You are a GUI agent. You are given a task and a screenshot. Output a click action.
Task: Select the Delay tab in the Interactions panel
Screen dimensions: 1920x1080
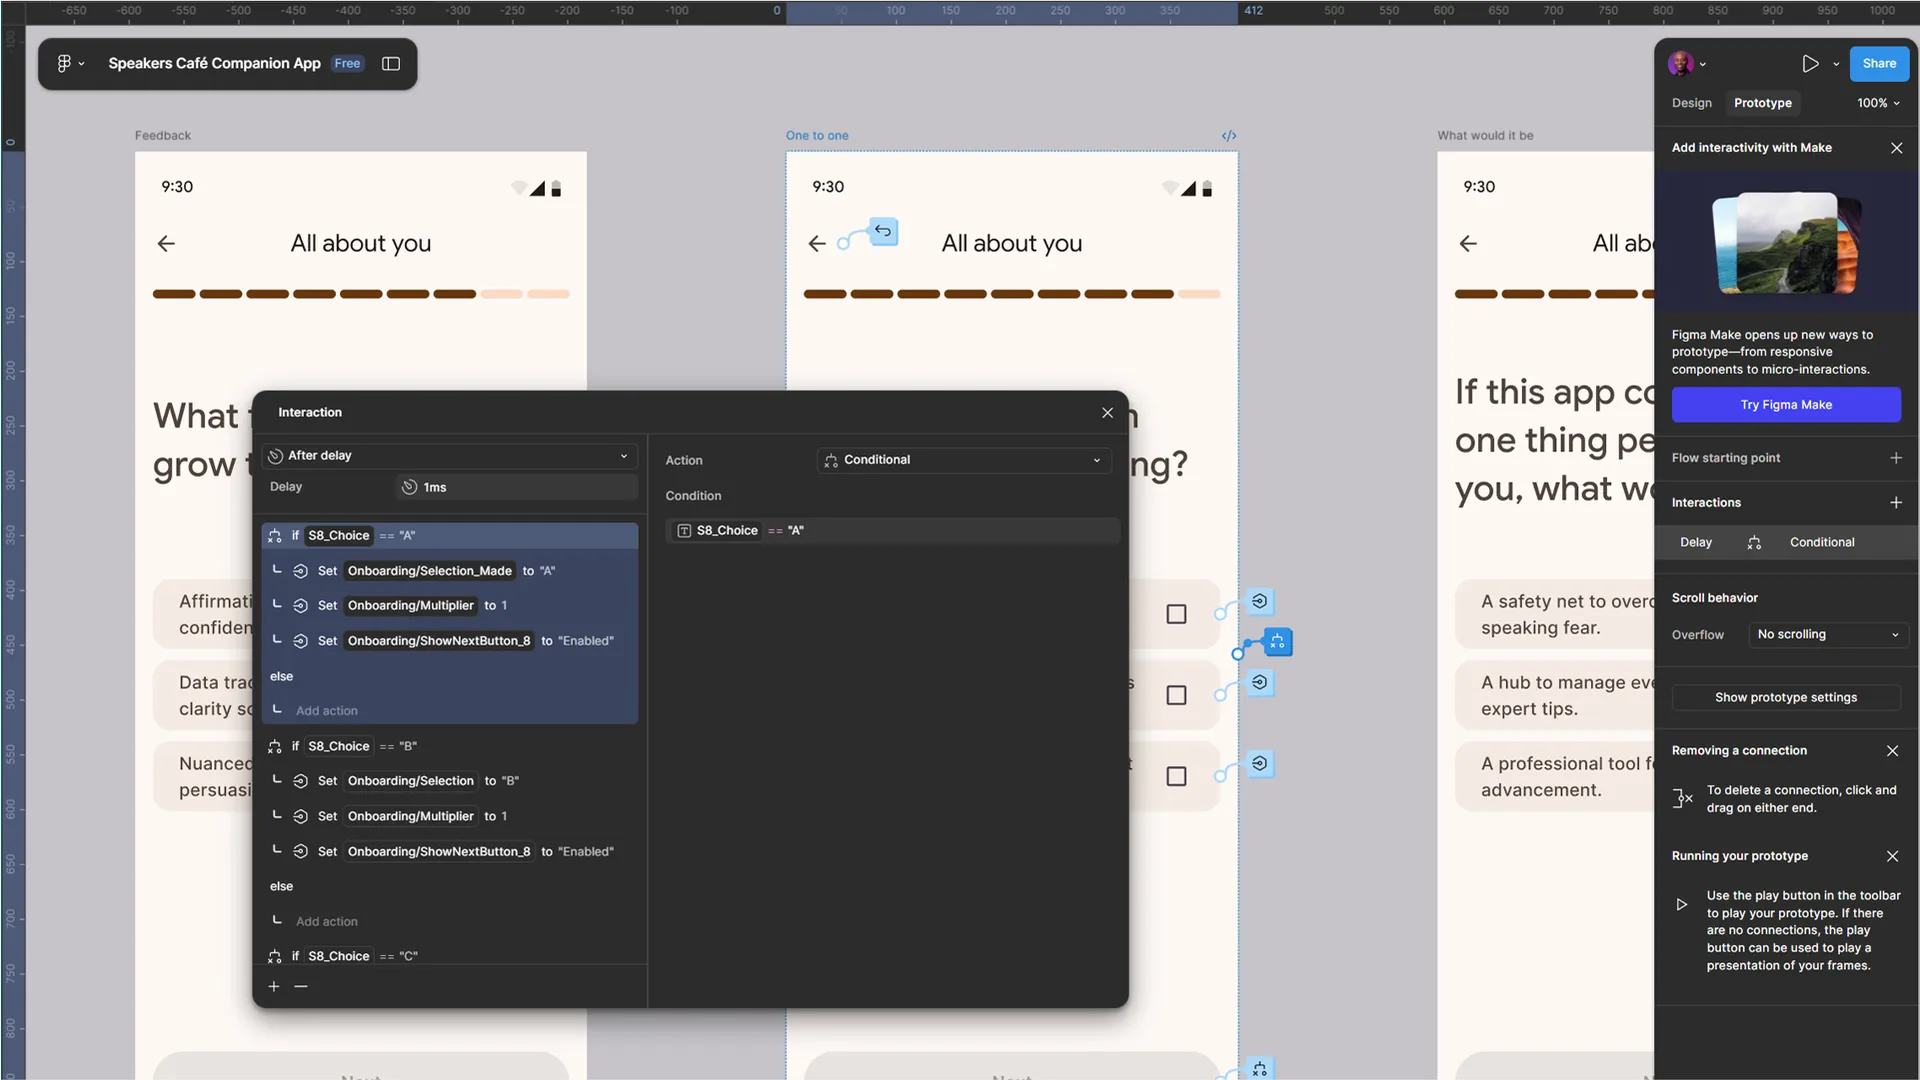(1695, 542)
